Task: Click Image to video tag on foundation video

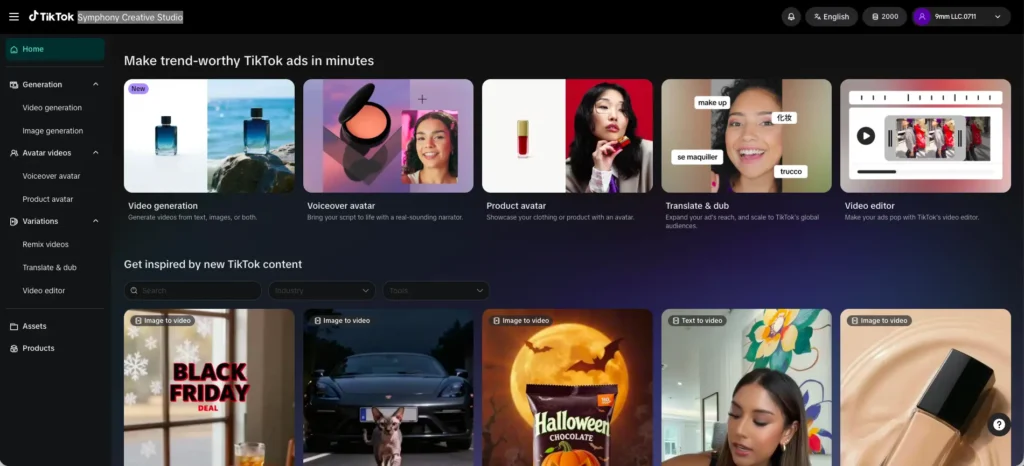Action: pos(879,320)
